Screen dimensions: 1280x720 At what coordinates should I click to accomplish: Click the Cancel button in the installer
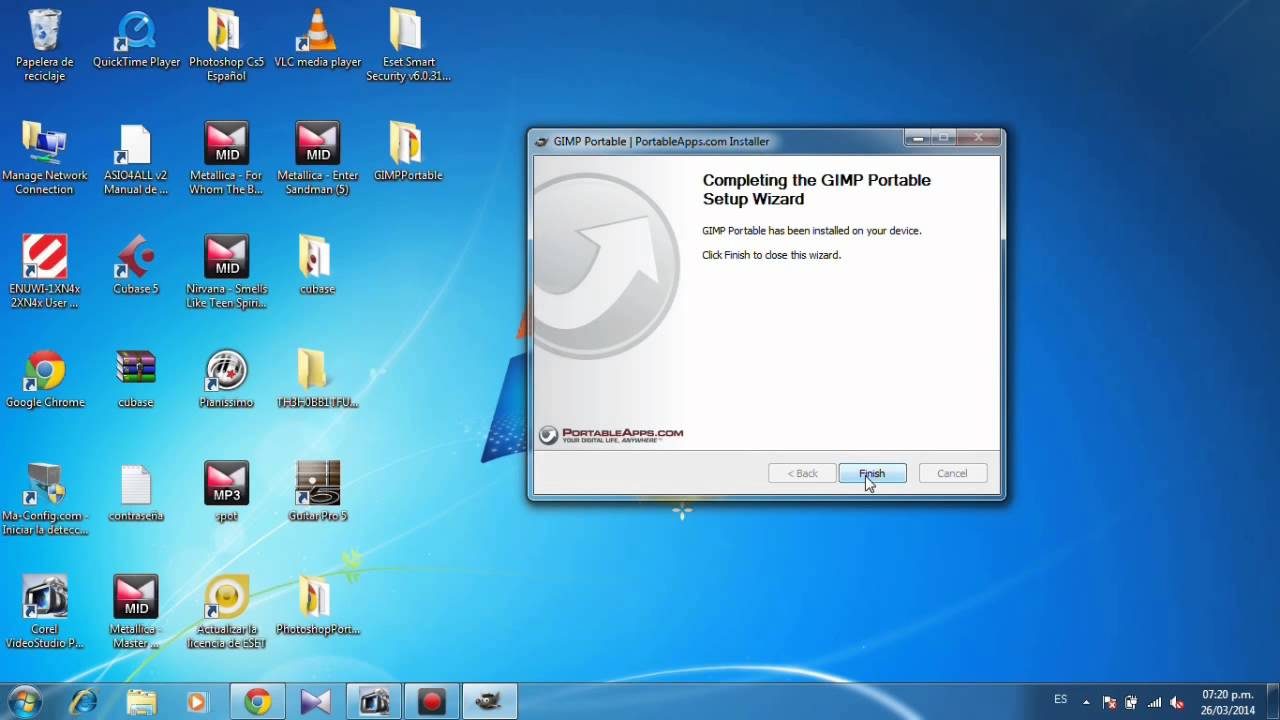pyautogui.click(x=952, y=473)
